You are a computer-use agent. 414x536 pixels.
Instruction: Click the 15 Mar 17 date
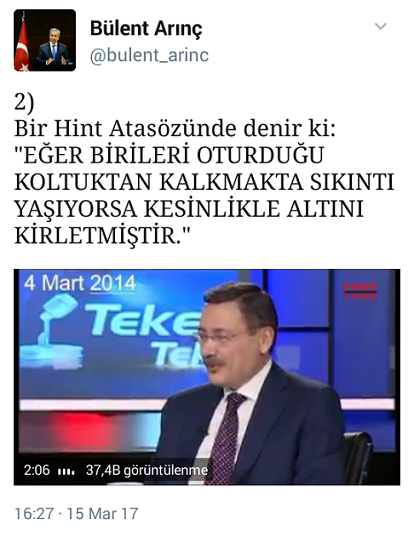[102, 513]
